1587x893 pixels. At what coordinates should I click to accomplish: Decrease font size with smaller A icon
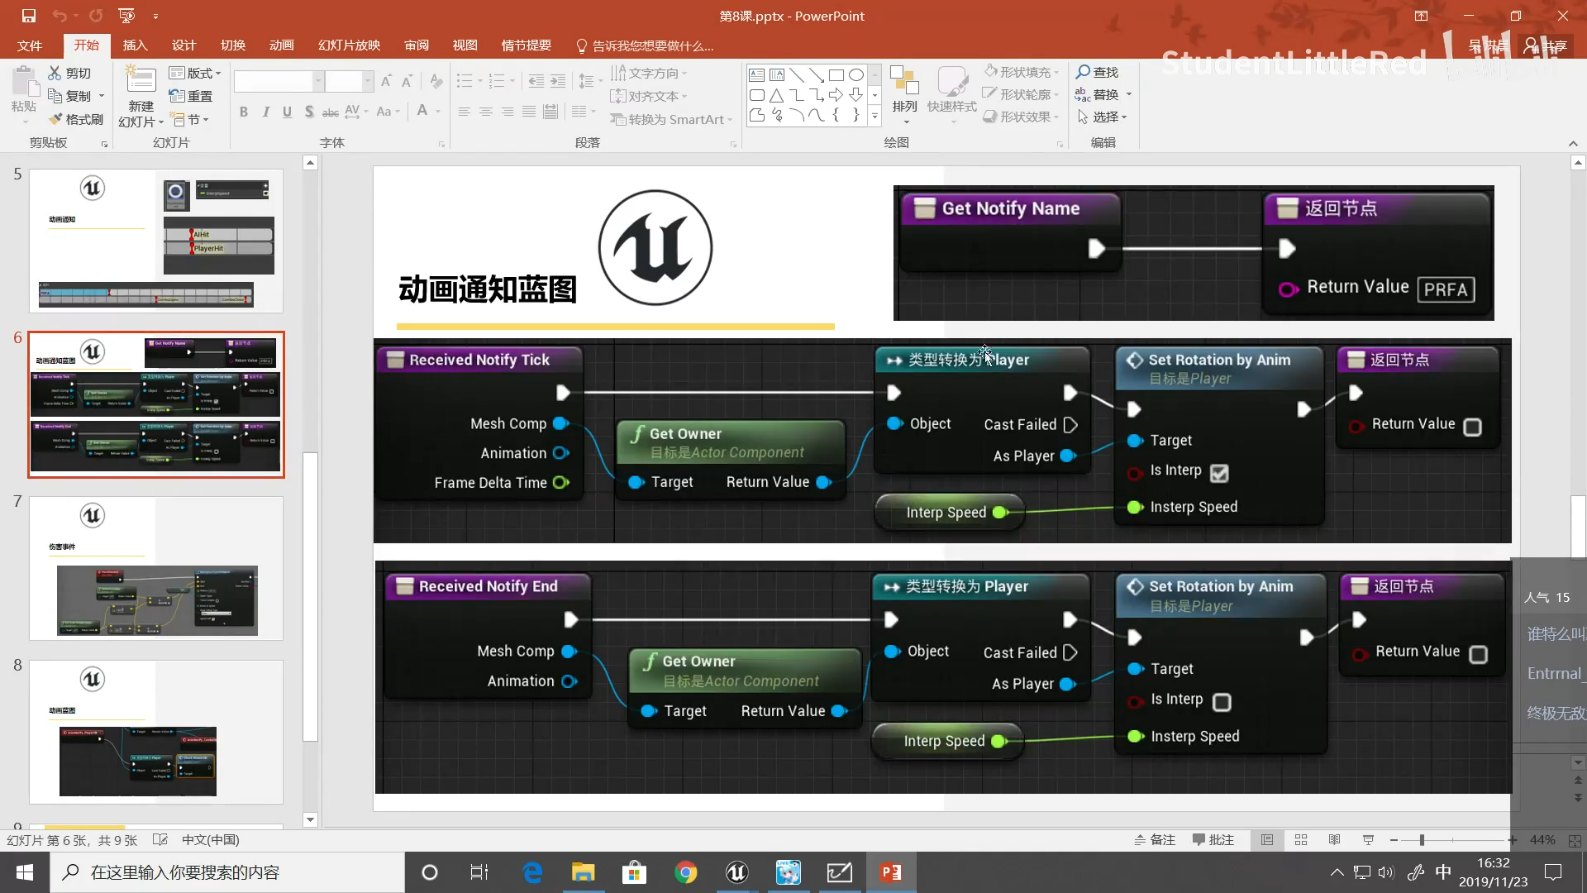[x=407, y=81]
